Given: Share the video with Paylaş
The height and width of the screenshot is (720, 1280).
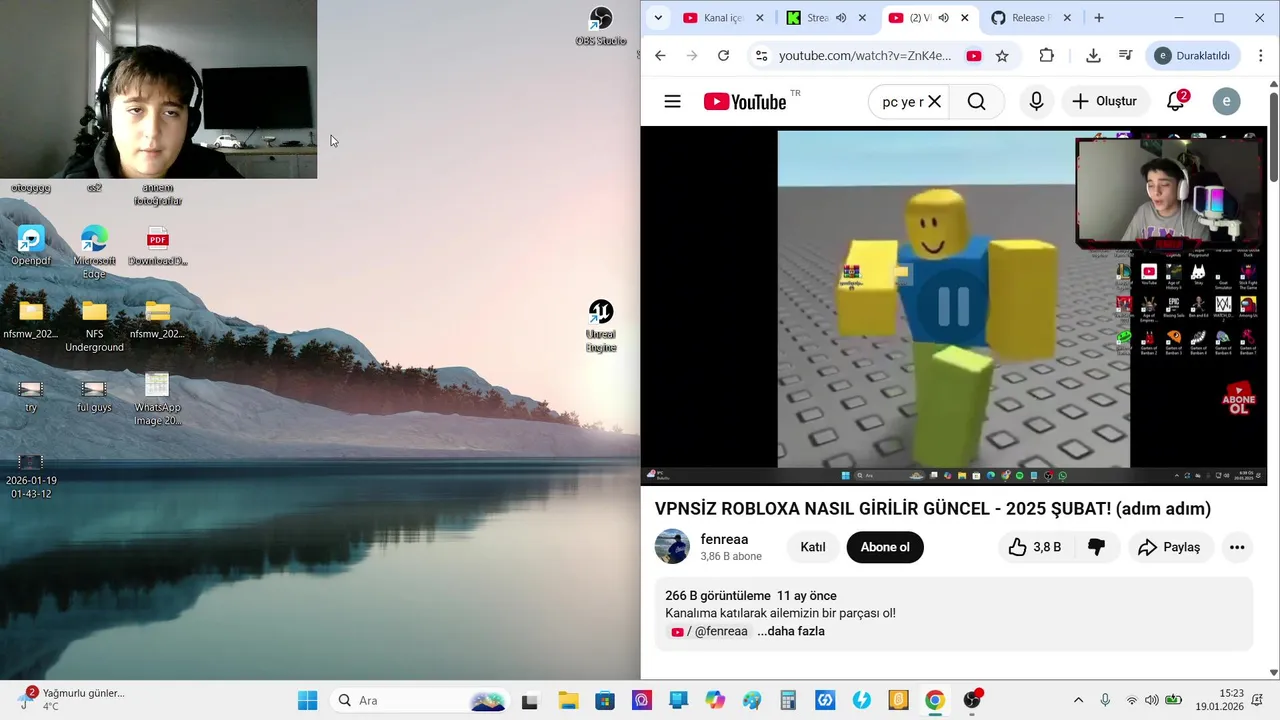Looking at the screenshot, I should click(1170, 547).
